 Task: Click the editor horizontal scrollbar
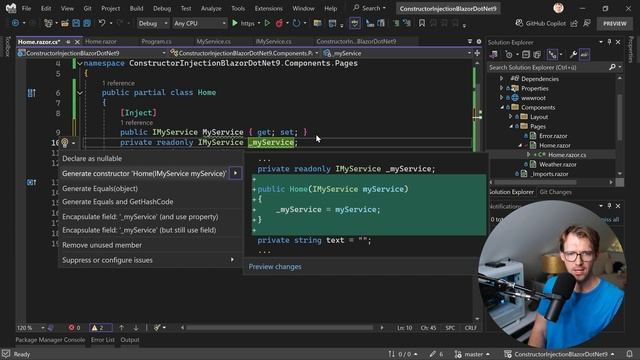point(280,327)
